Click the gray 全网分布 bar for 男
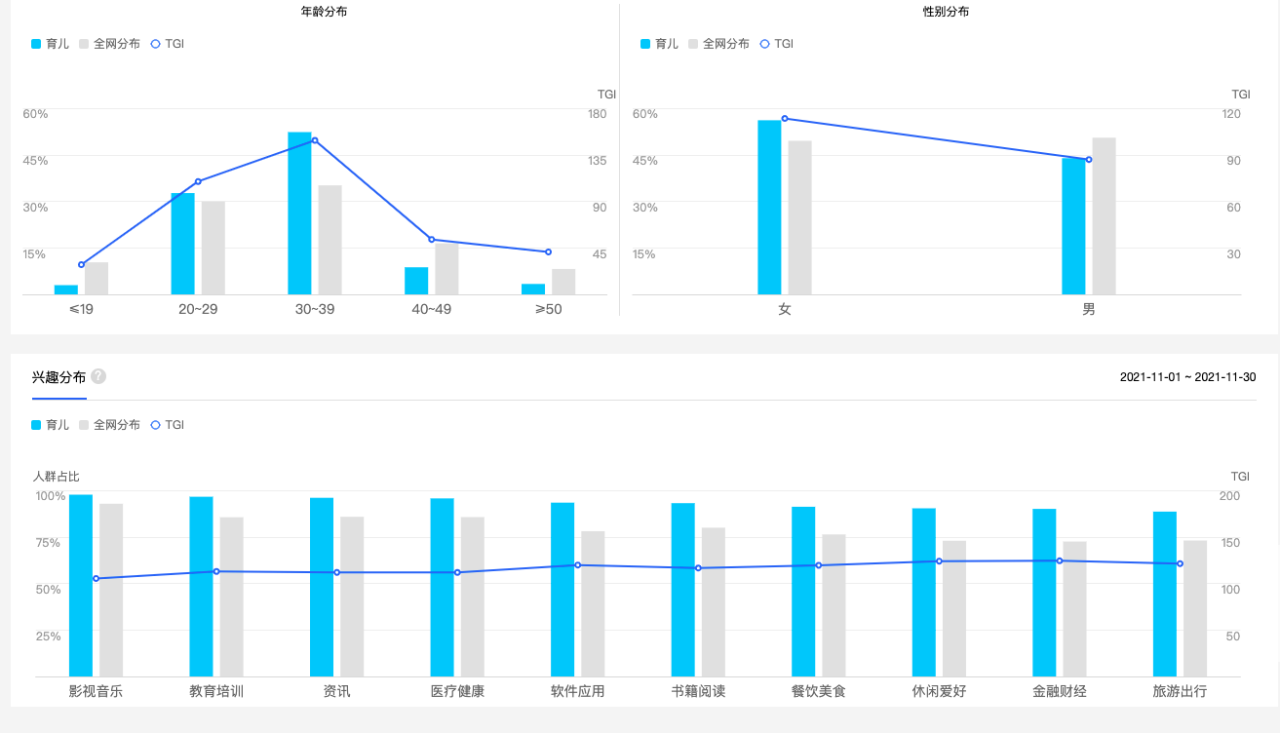This screenshot has width=1280, height=733. pos(1104,216)
